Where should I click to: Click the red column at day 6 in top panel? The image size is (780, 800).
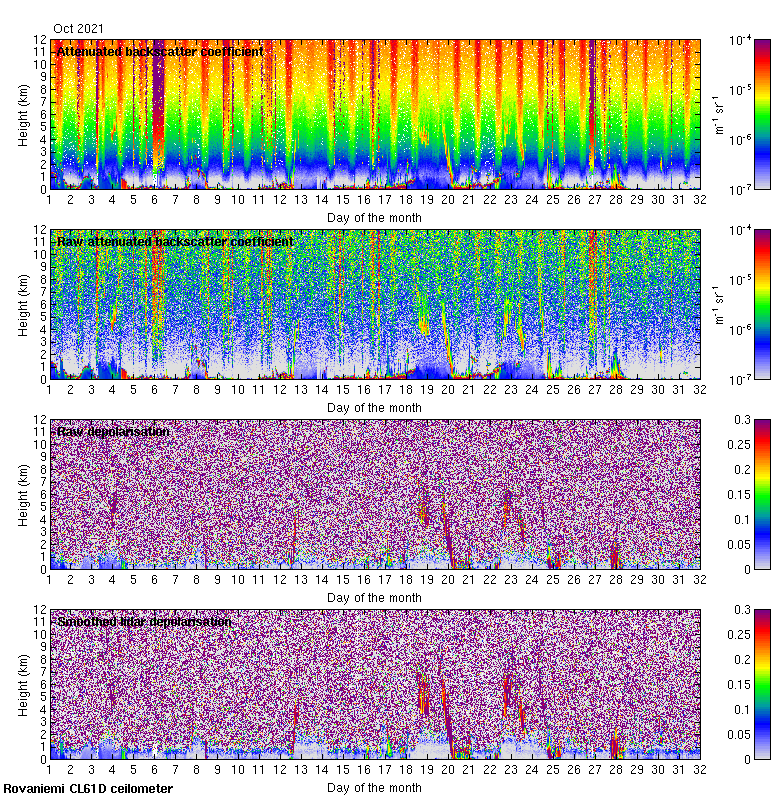pyautogui.click(x=157, y=100)
